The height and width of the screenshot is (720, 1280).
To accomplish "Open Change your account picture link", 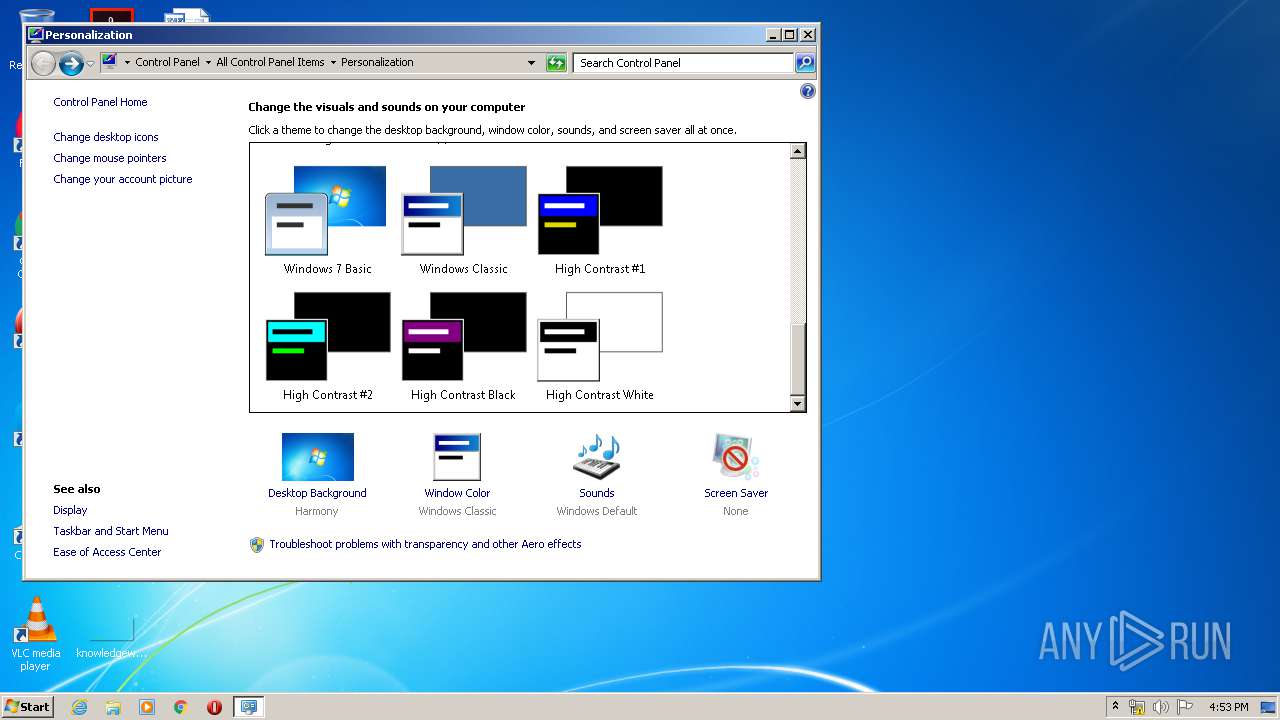I will click(x=123, y=179).
